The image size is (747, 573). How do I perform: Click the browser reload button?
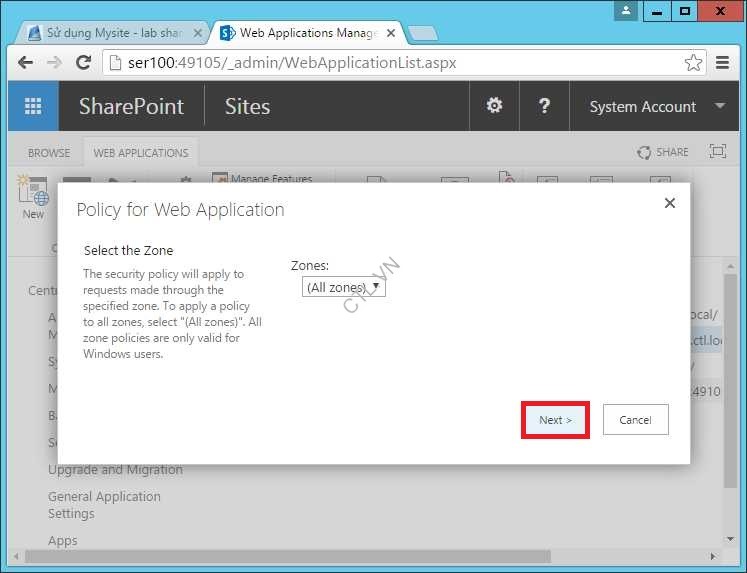pyautogui.click(x=84, y=63)
